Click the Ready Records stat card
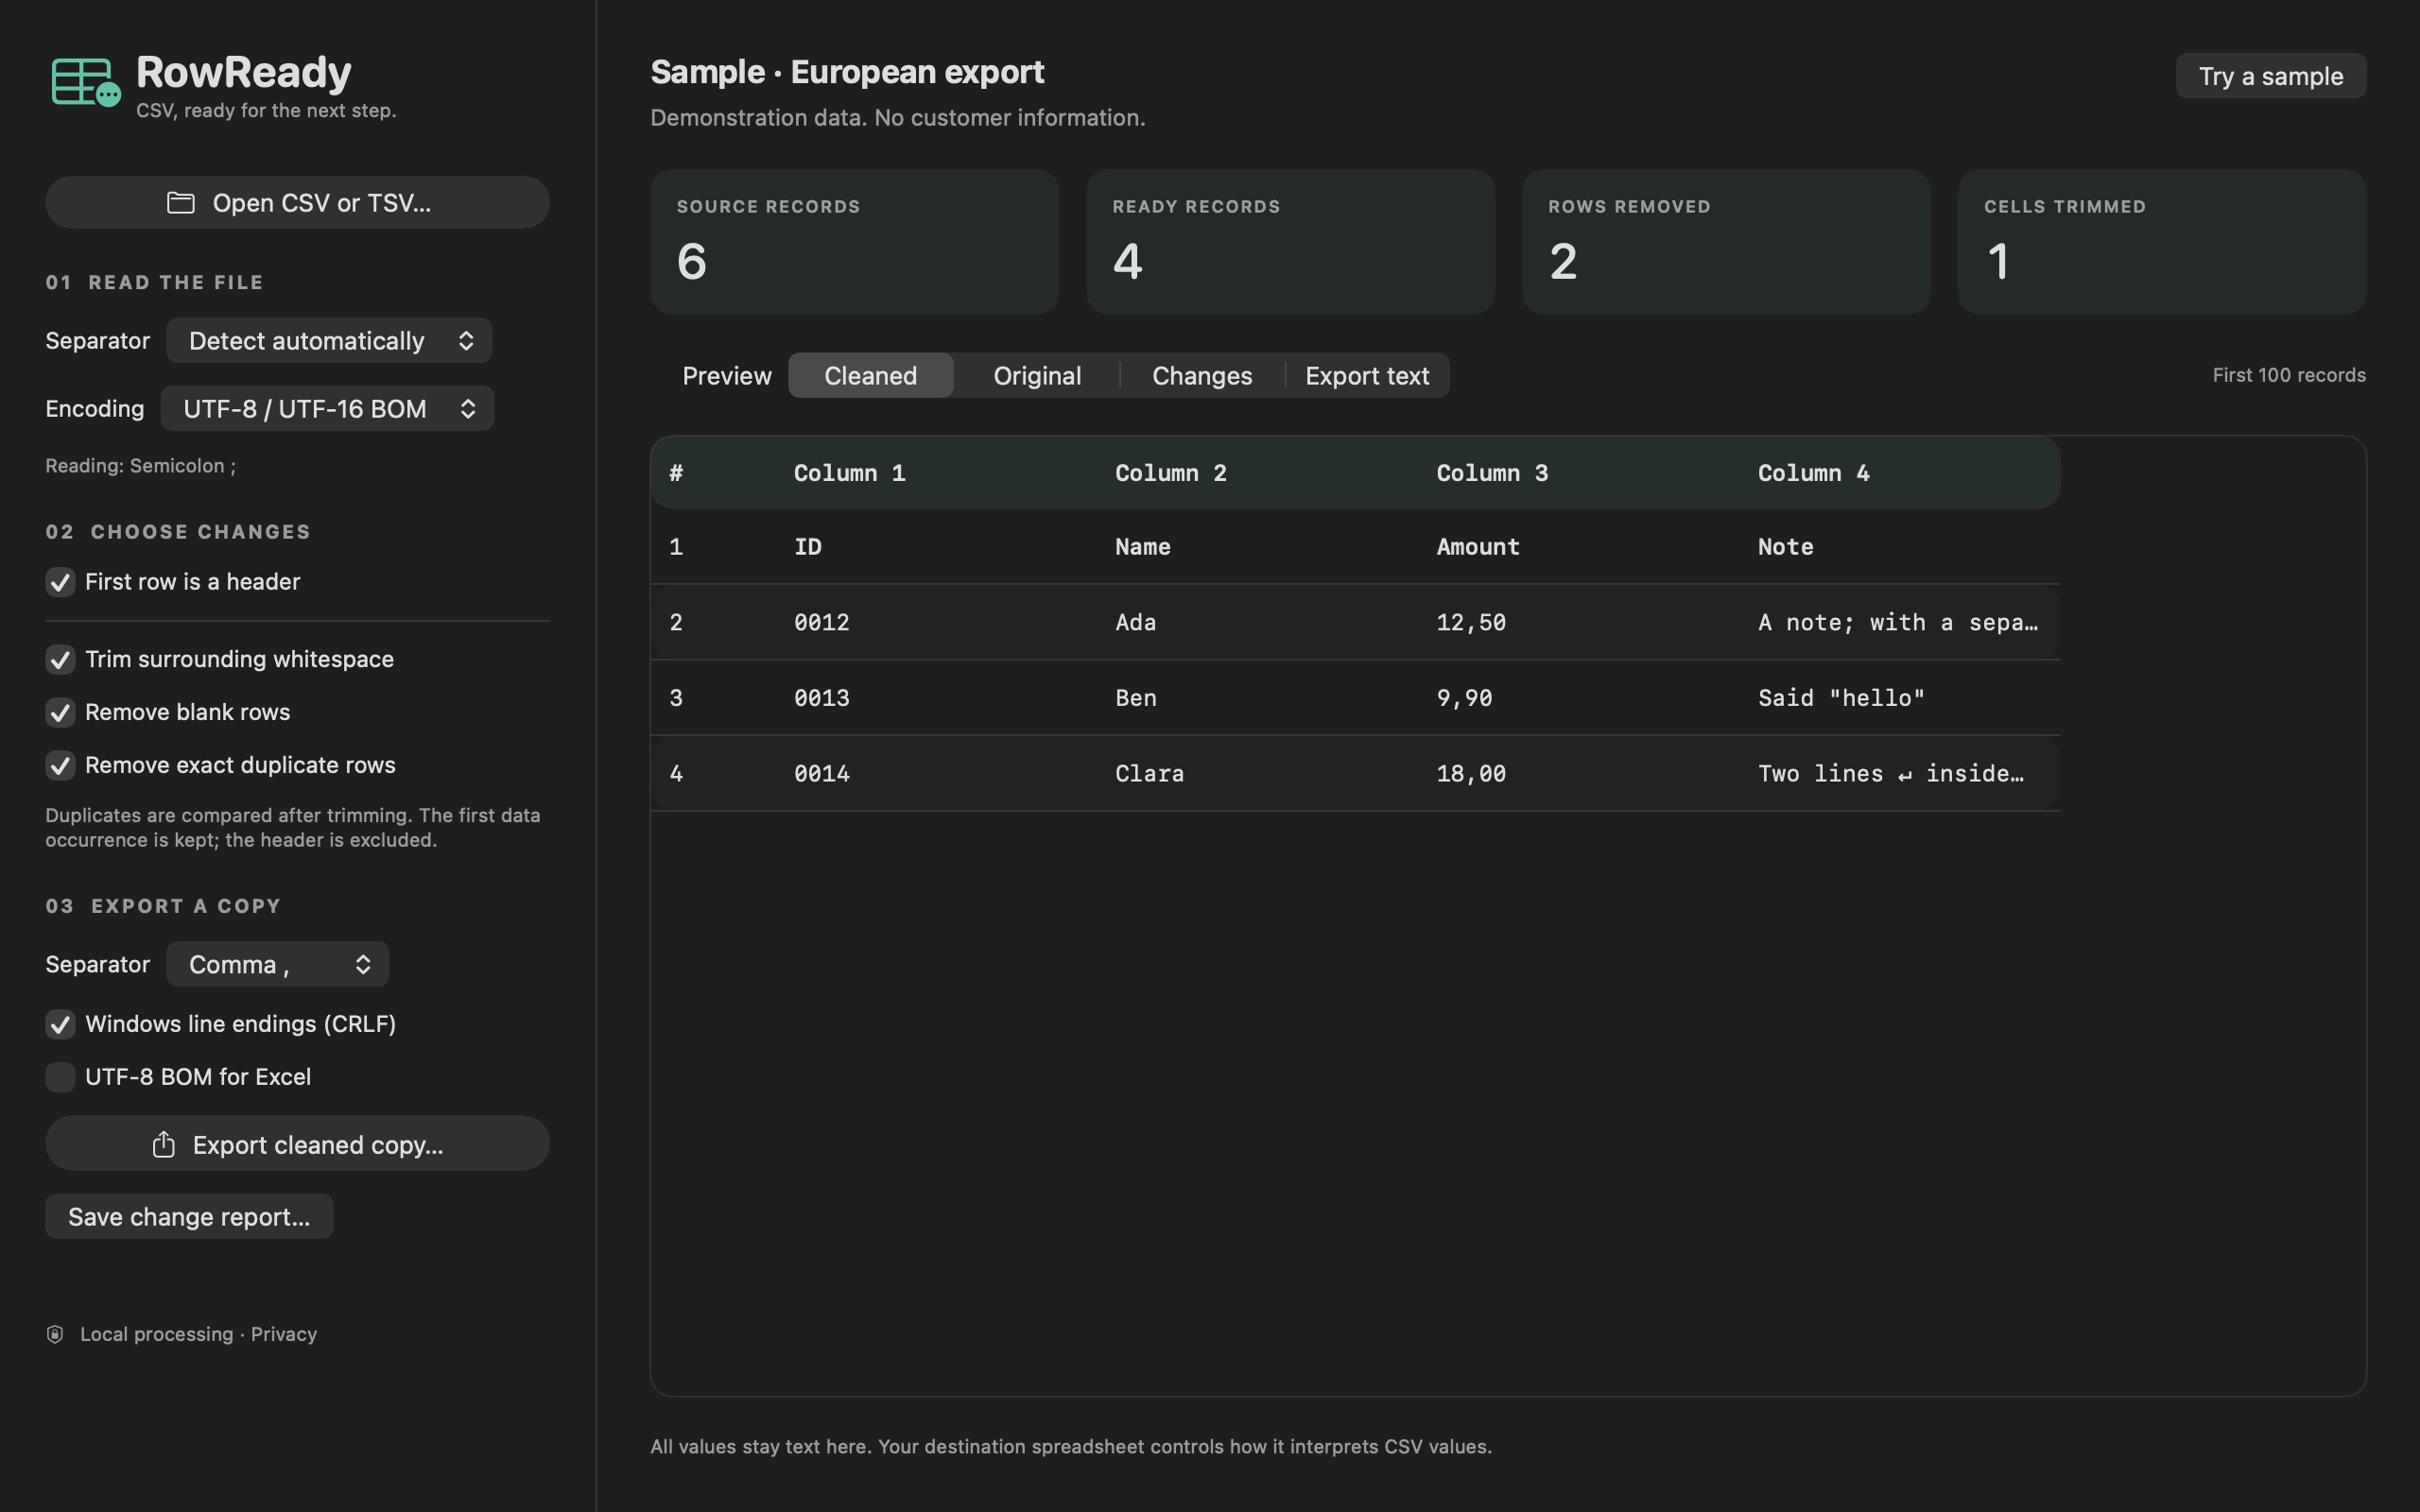This screenshot has height=1512, width=2420. 1291,242
